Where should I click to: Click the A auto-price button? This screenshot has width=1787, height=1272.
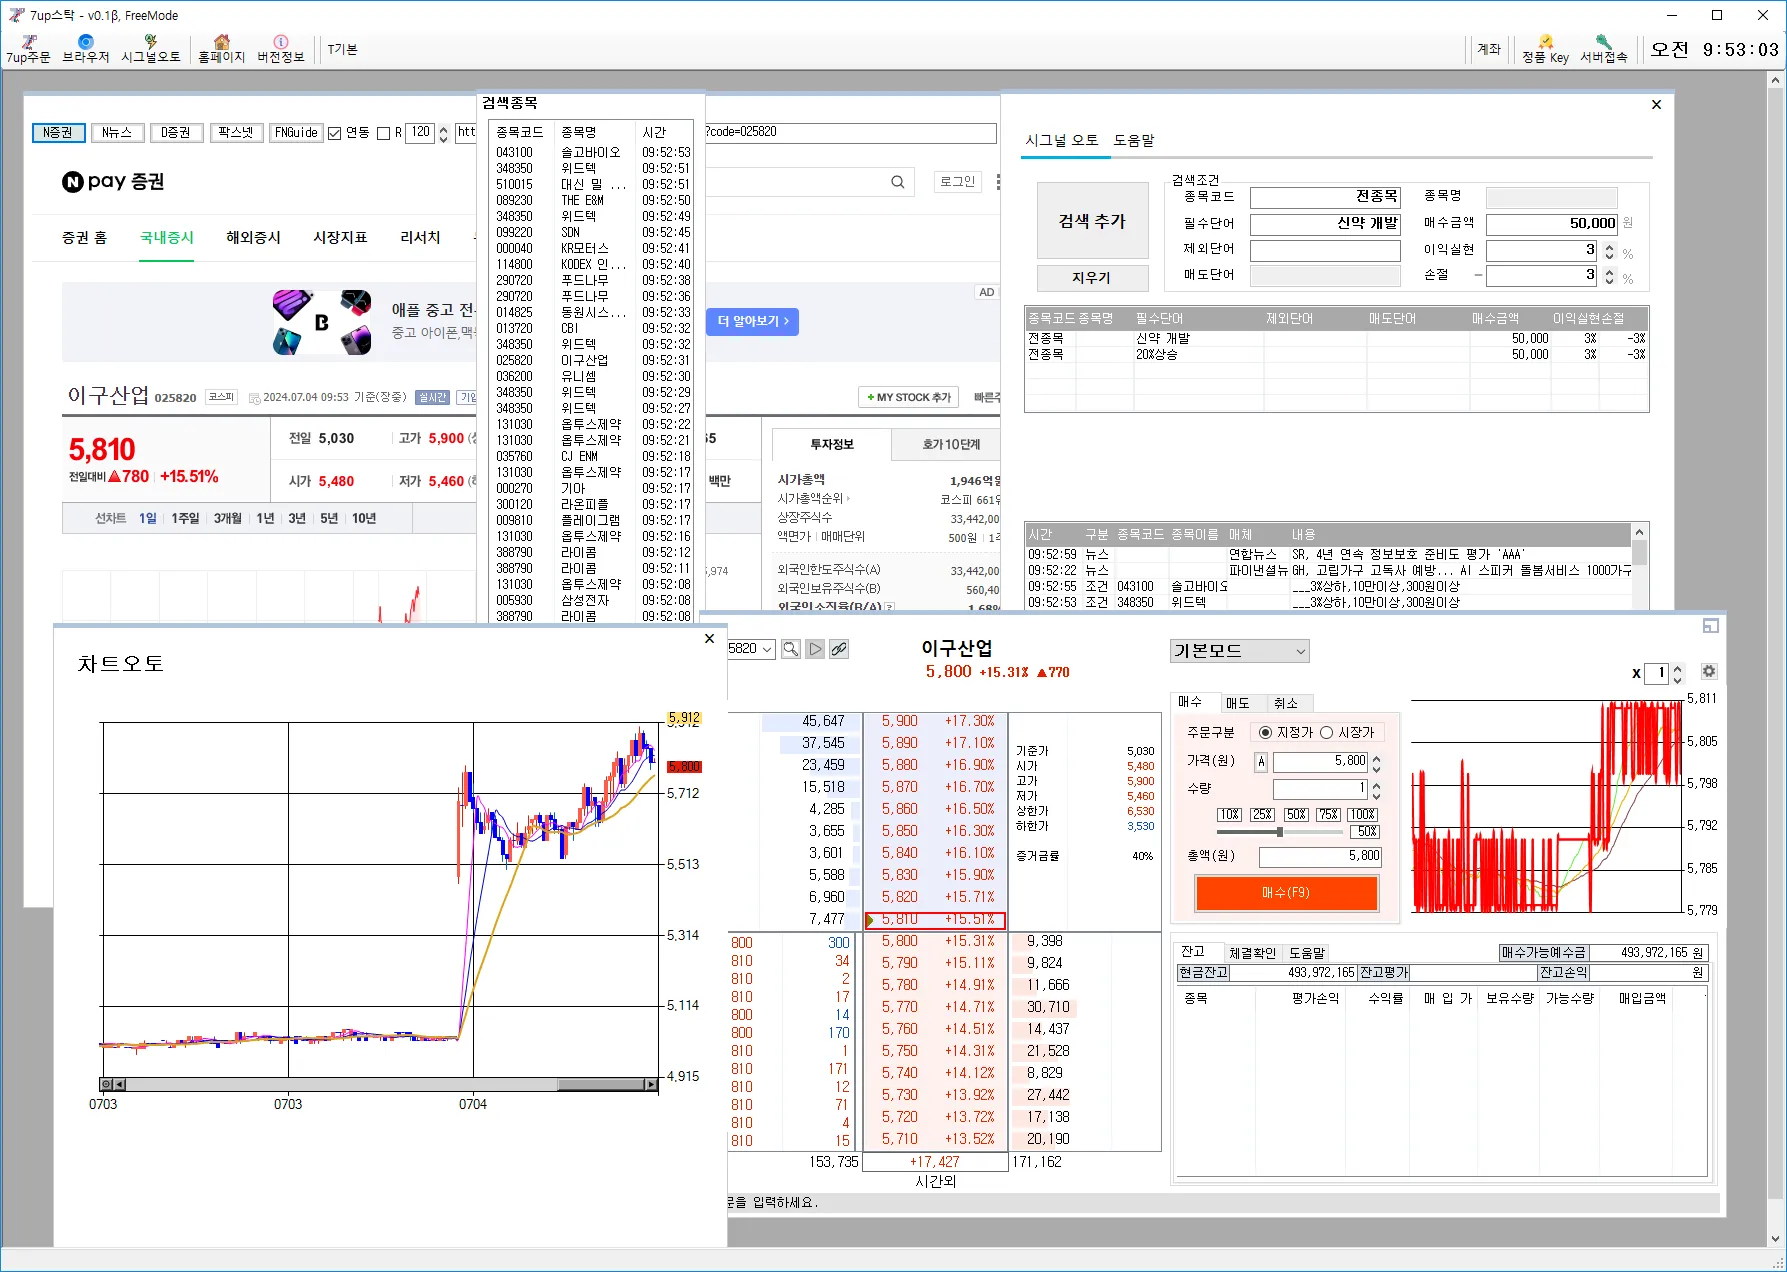coord(1261,762)
